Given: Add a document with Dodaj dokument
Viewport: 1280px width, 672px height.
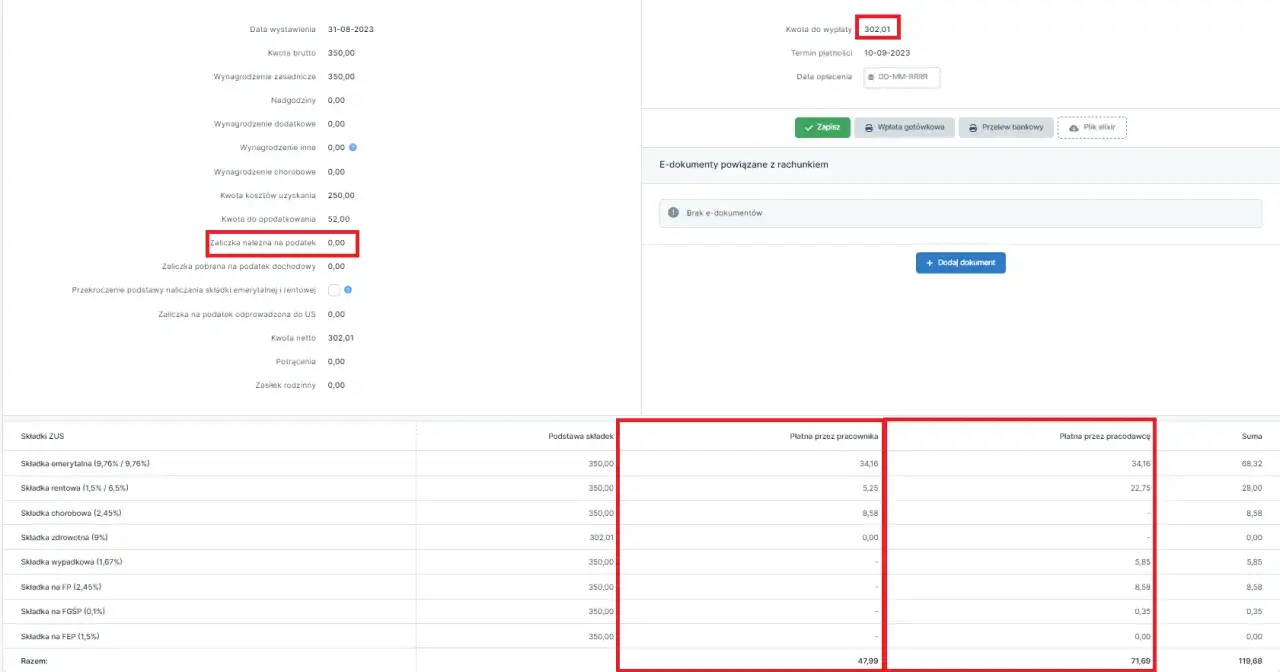Looking at the screenshot, I should [960, 263].
